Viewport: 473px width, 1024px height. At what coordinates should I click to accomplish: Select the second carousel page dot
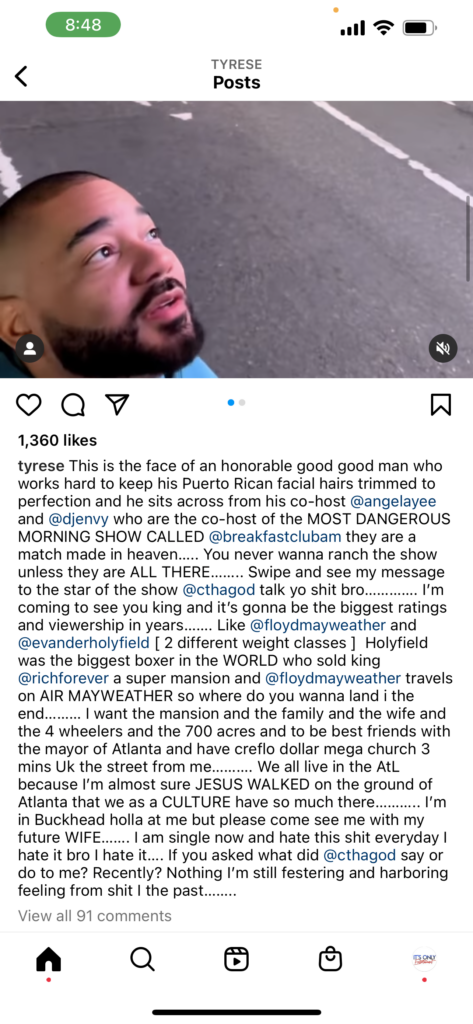coord(242,403)
